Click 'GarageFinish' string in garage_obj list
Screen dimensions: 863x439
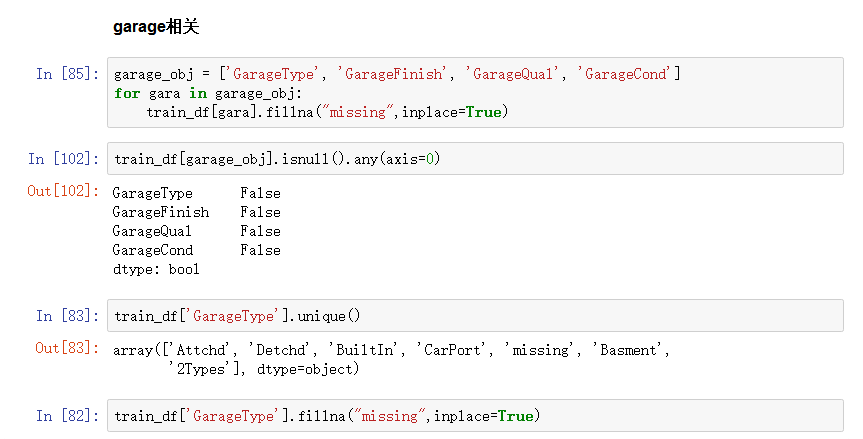[x=392, y=74]
